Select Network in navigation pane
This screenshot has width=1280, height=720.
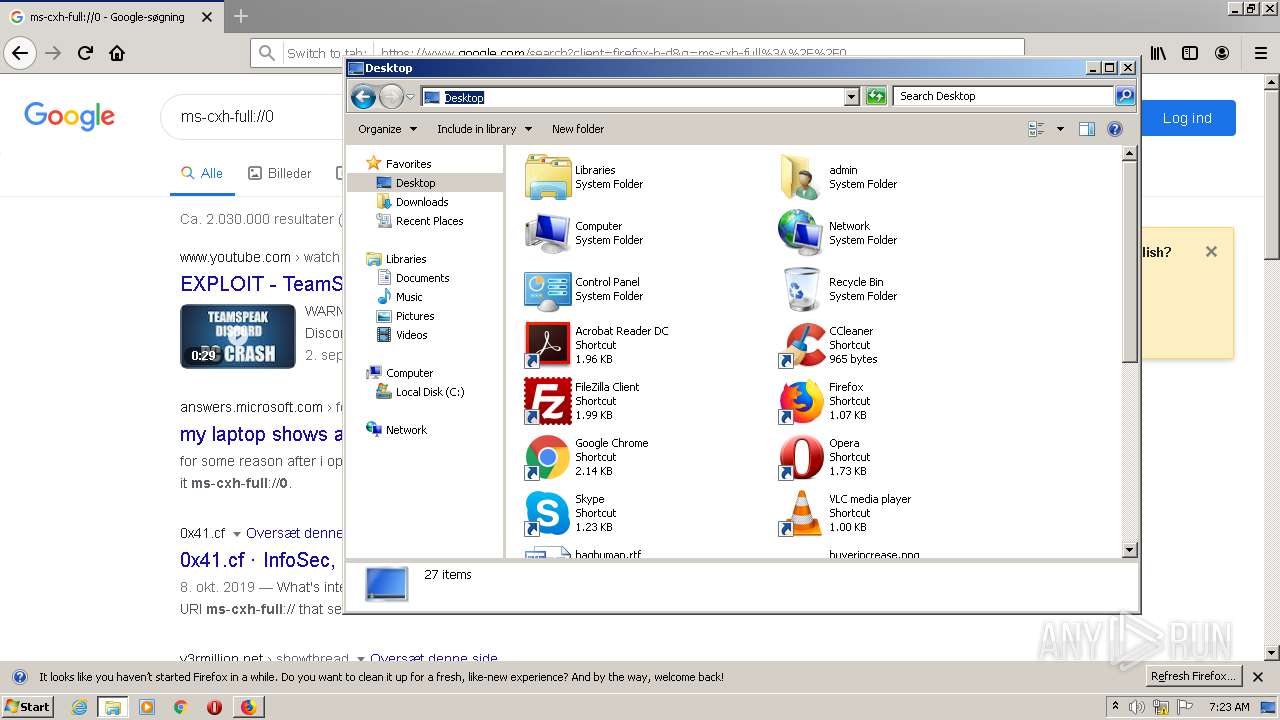click(x=406, y=430)
